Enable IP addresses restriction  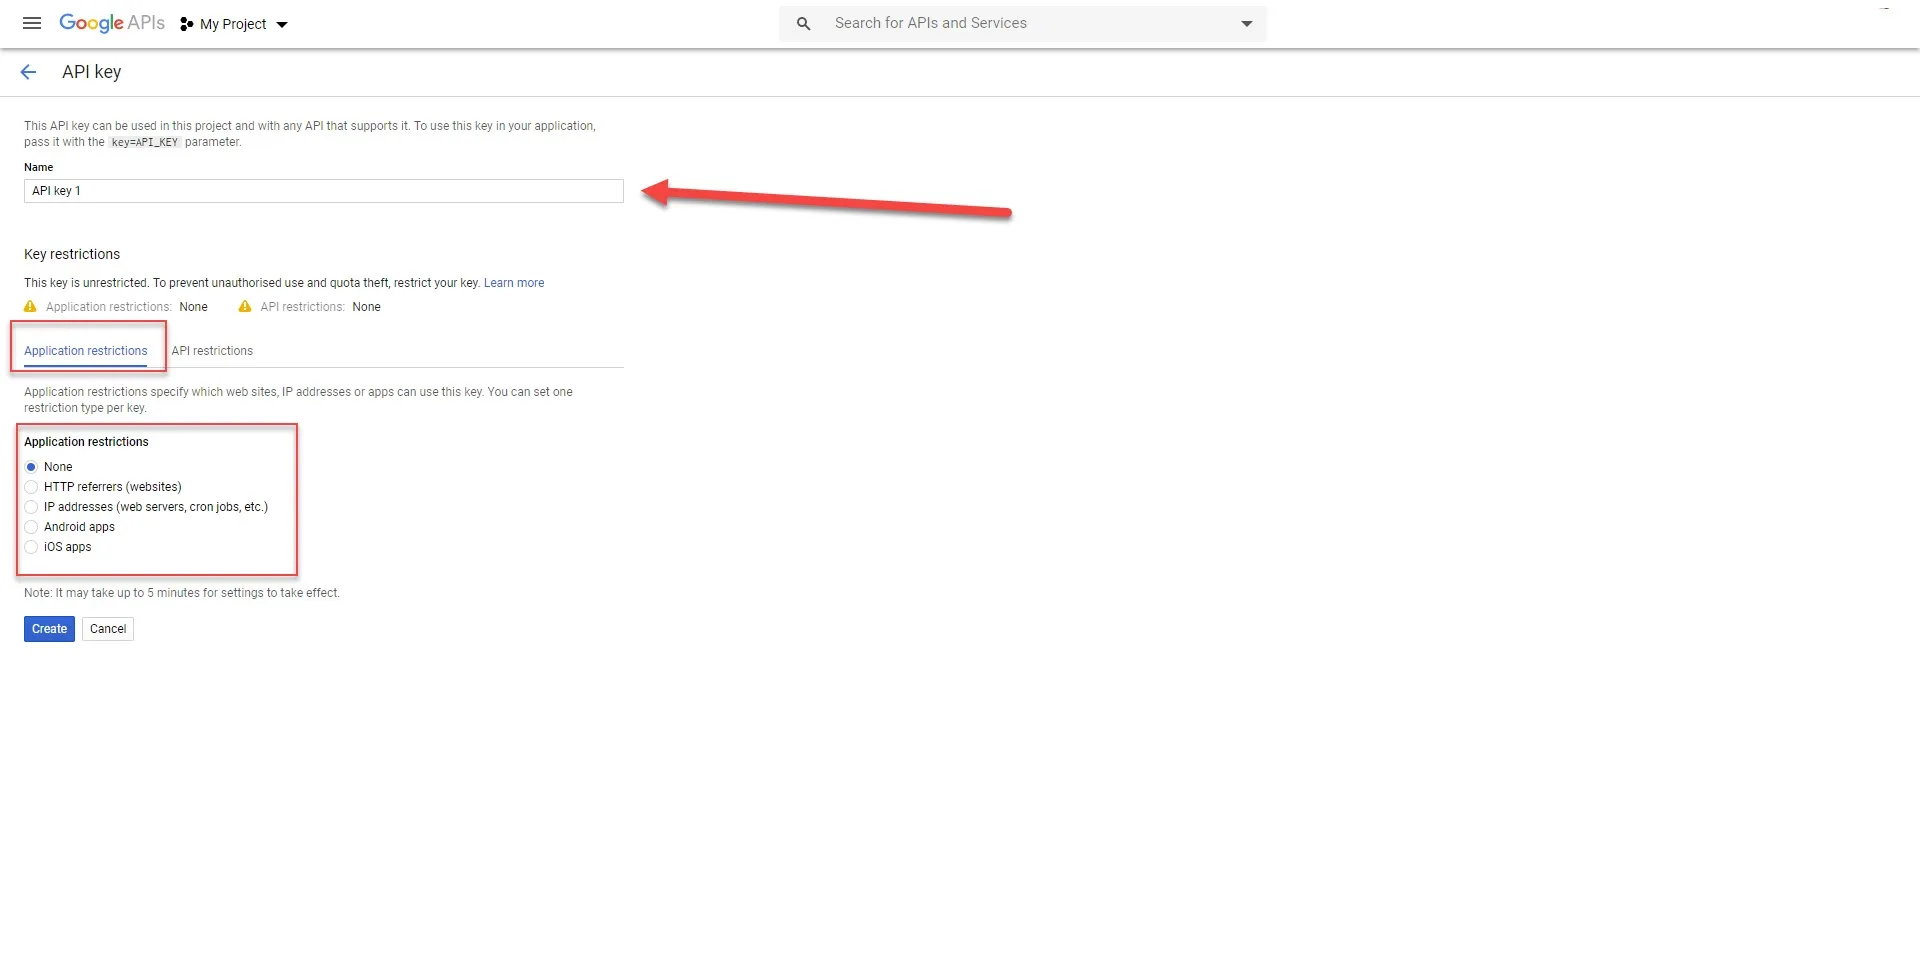31,507
